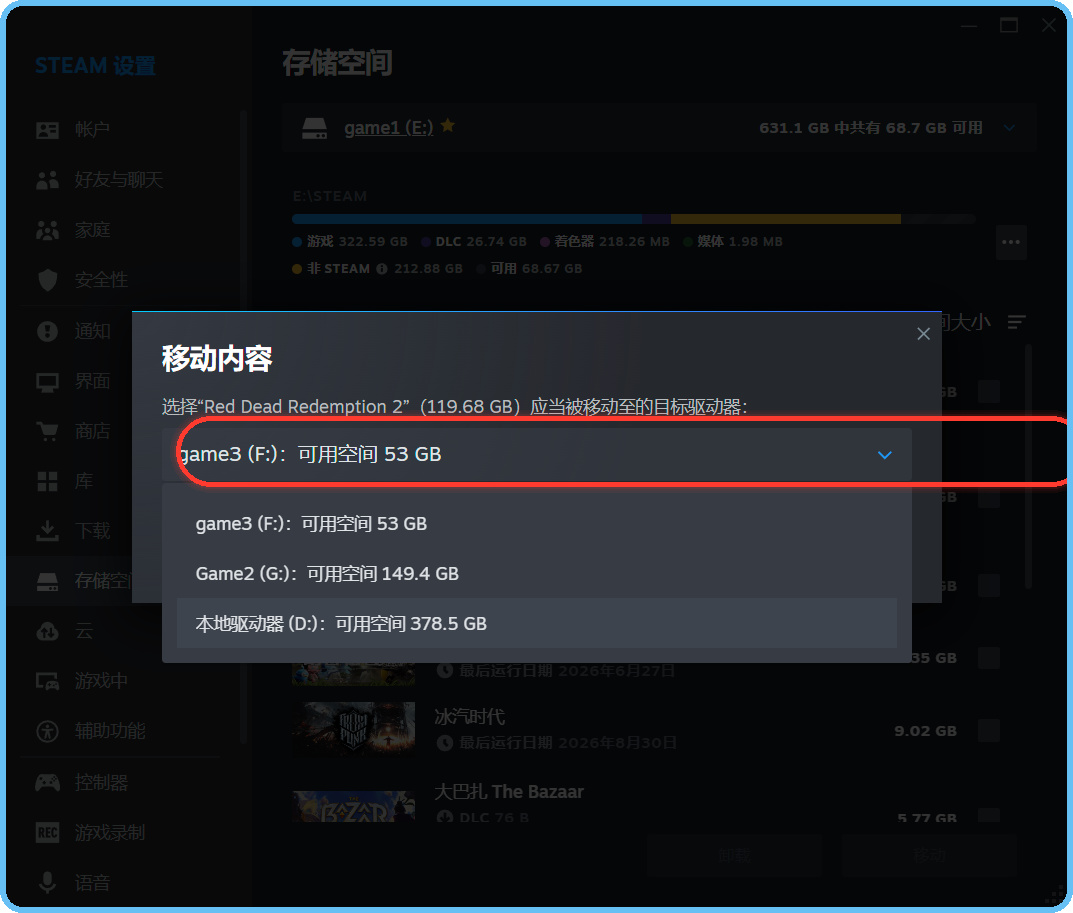Click the 库 grid icon

[x=47, y=481]
